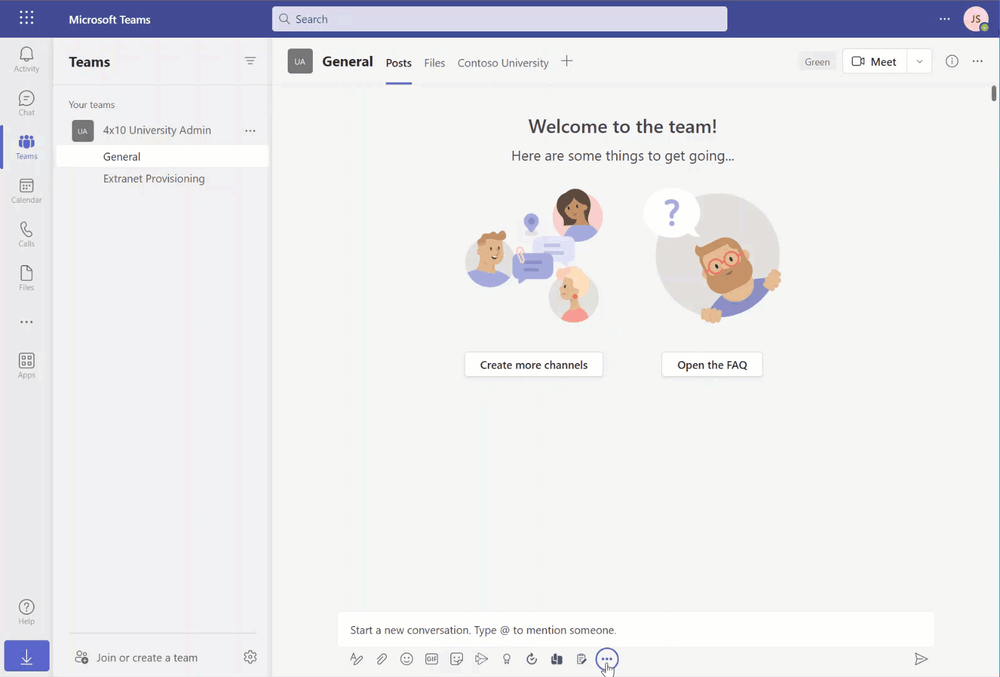The image size is (1000, 677).
Task: Switch to the Files tab
Action: [x=434, y=62]
